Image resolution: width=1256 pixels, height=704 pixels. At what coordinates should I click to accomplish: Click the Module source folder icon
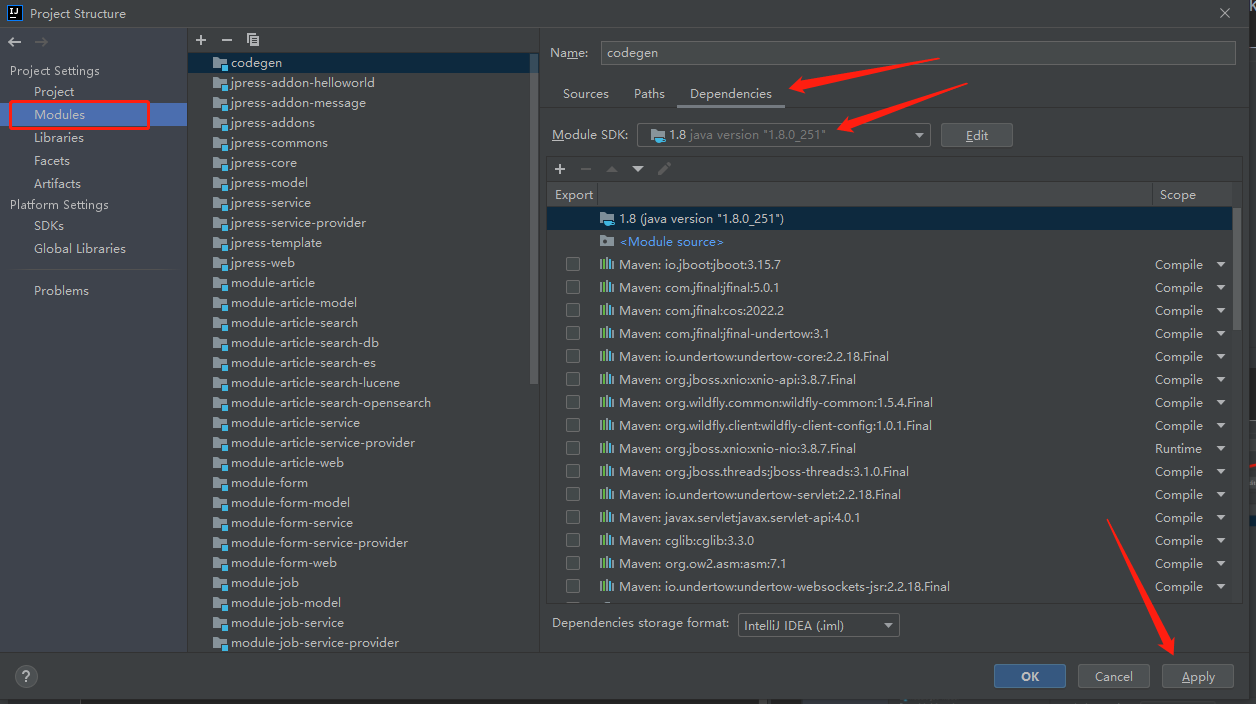point(606,241)
